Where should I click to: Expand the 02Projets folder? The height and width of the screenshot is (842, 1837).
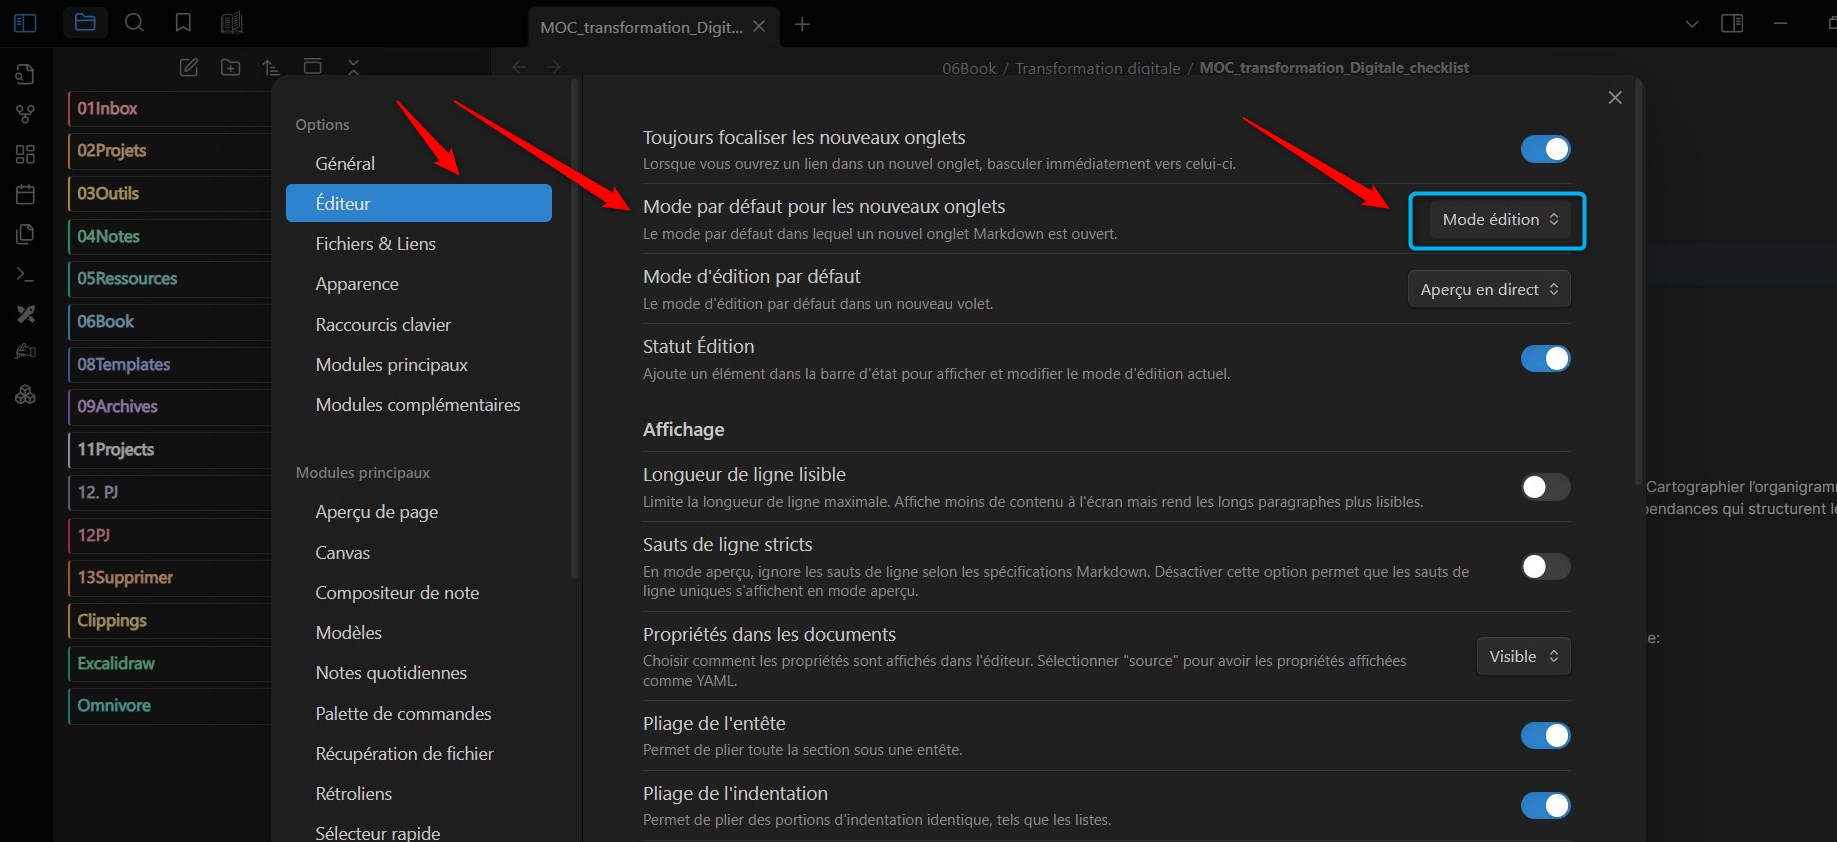169,151
